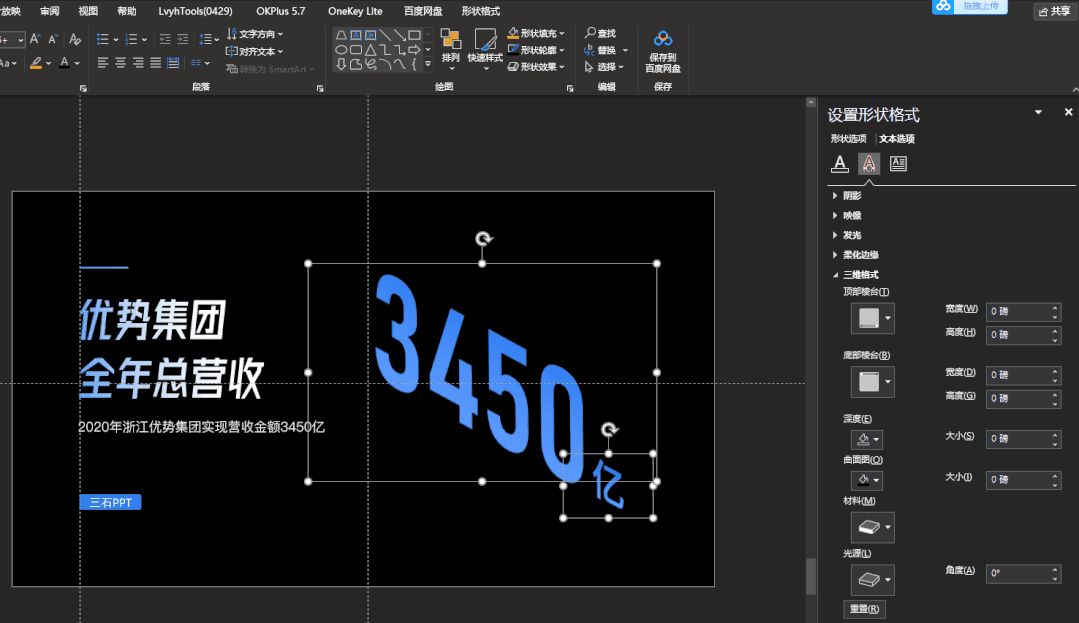Image resolution: width=1079 pixels, height=623 pixels.
Task: Open the 形状轮廓 shape outline menu
Action: (x=536, y=50)
